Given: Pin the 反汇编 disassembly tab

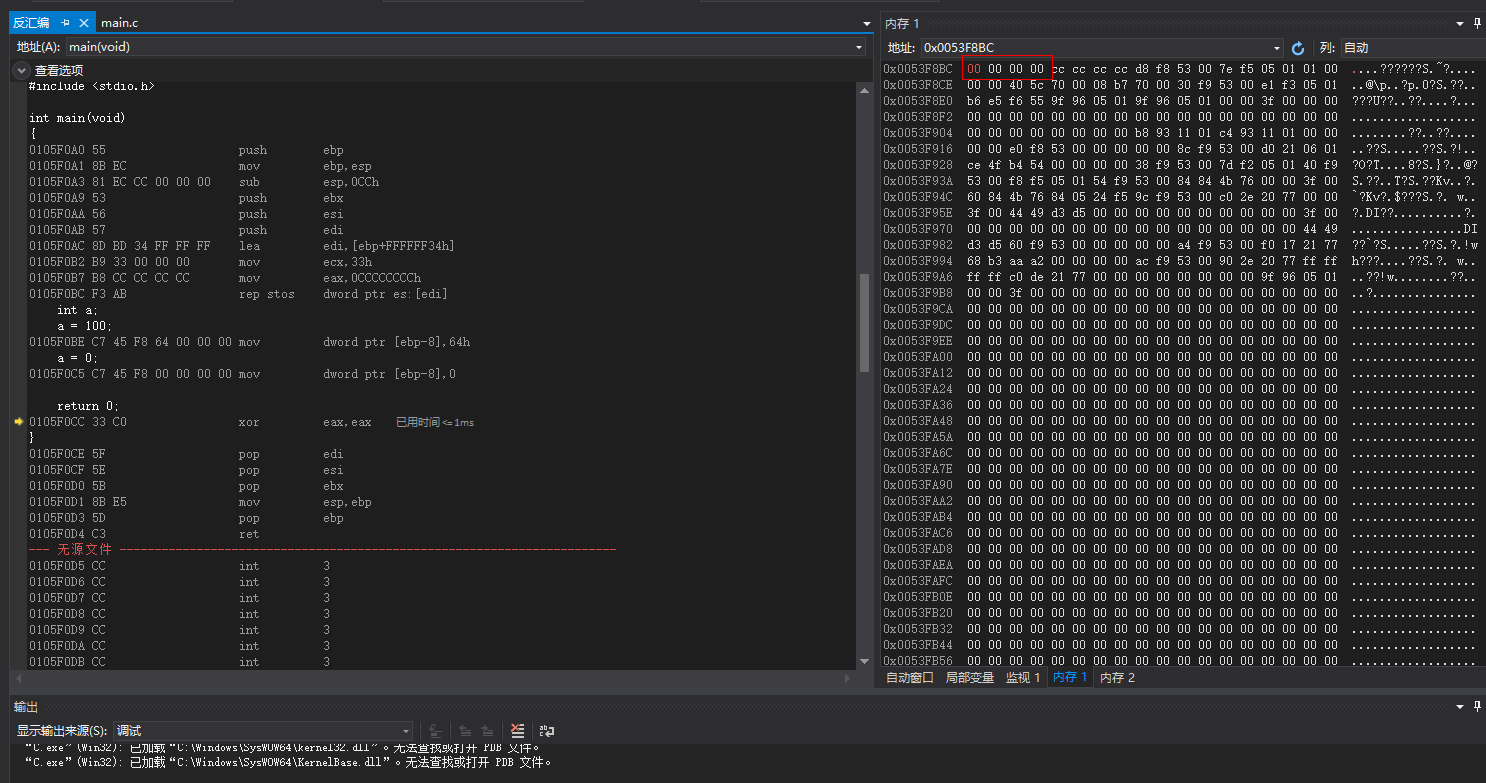Looking at the screenshot, I should point(66,22).
